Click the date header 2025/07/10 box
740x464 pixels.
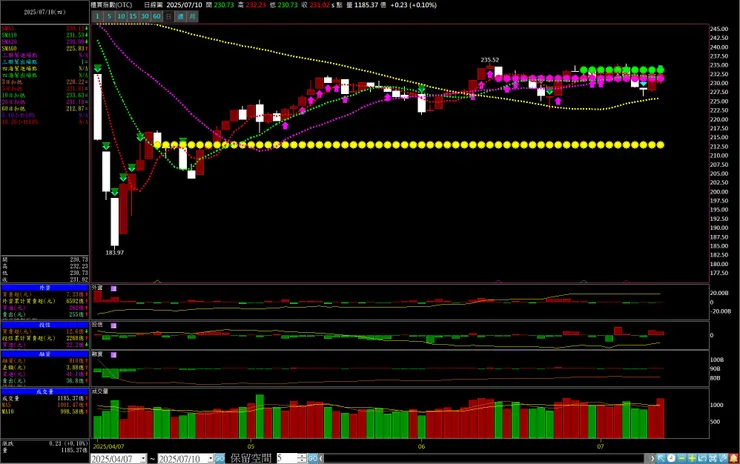45,12
